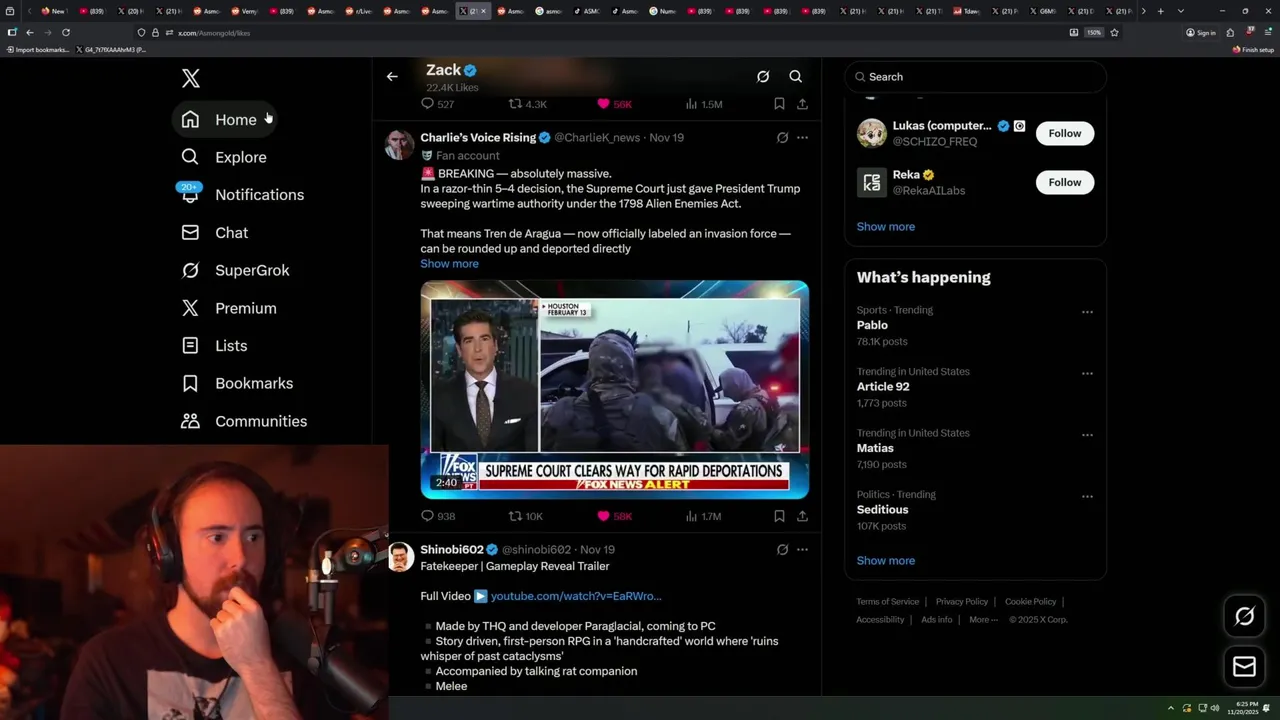Open floating messages envelope button
The image size is (1280, 720).
click(x=1244, y=667)
